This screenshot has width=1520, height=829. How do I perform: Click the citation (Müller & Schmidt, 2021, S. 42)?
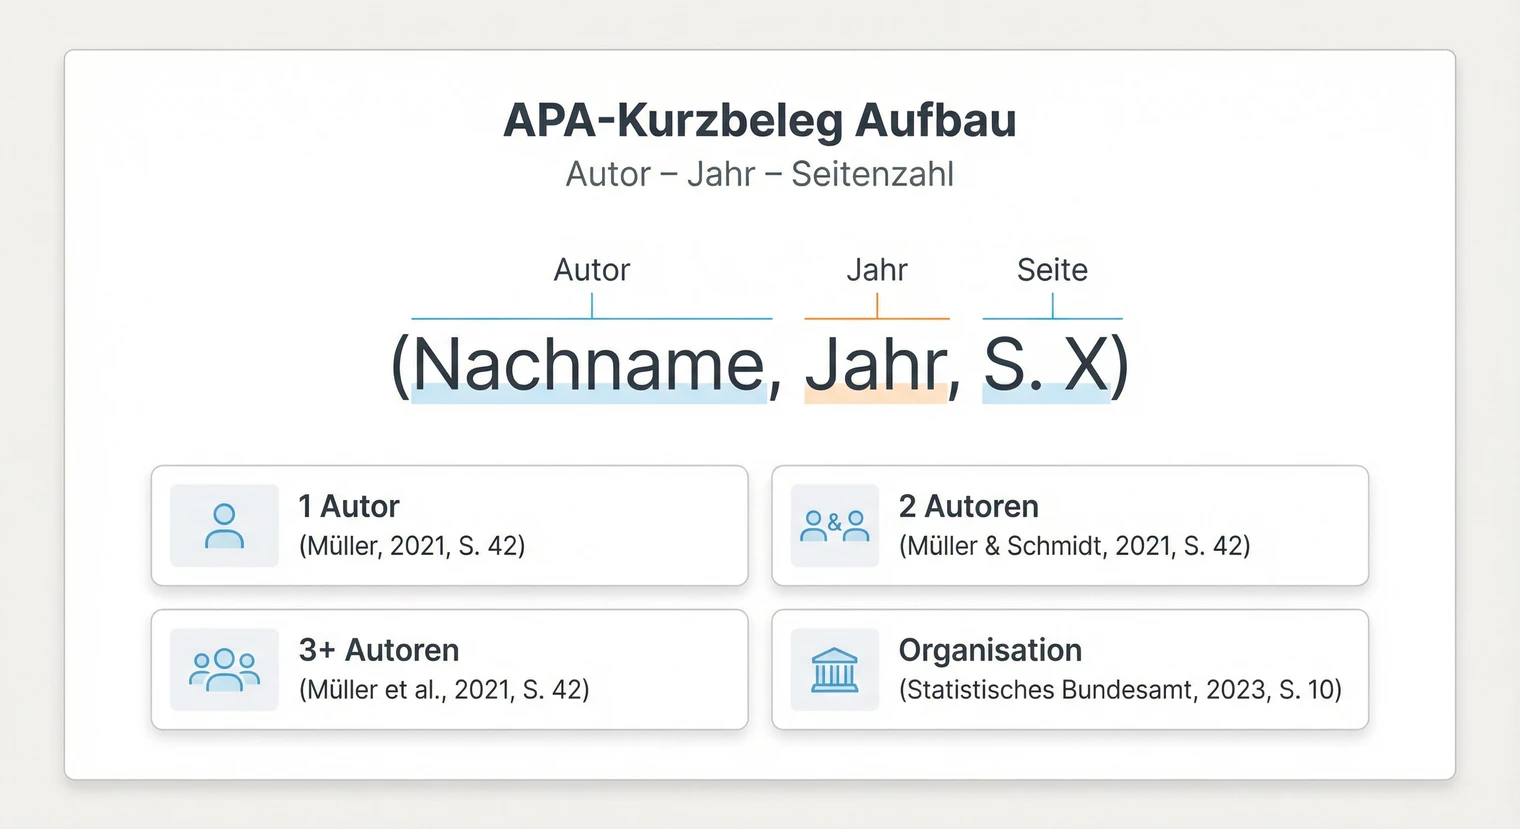tap(1075, 546)
